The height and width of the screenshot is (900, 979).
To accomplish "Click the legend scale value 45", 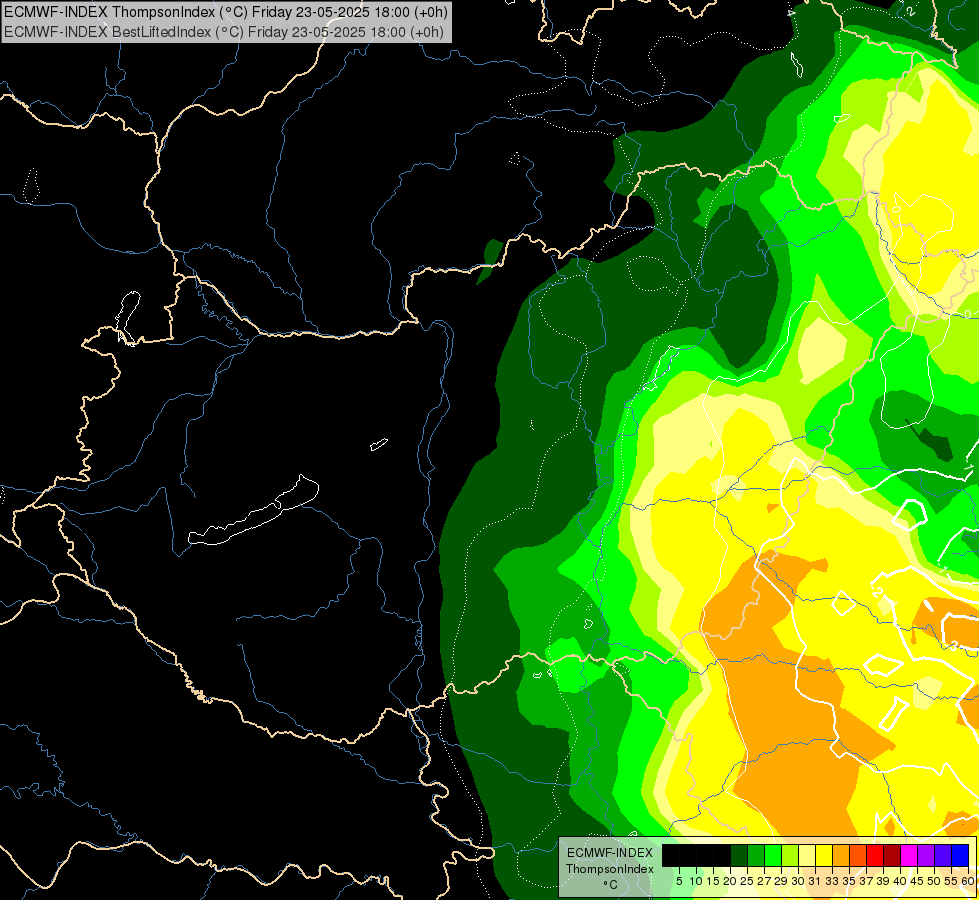I will pyautogui.click(x=917, y=881).
